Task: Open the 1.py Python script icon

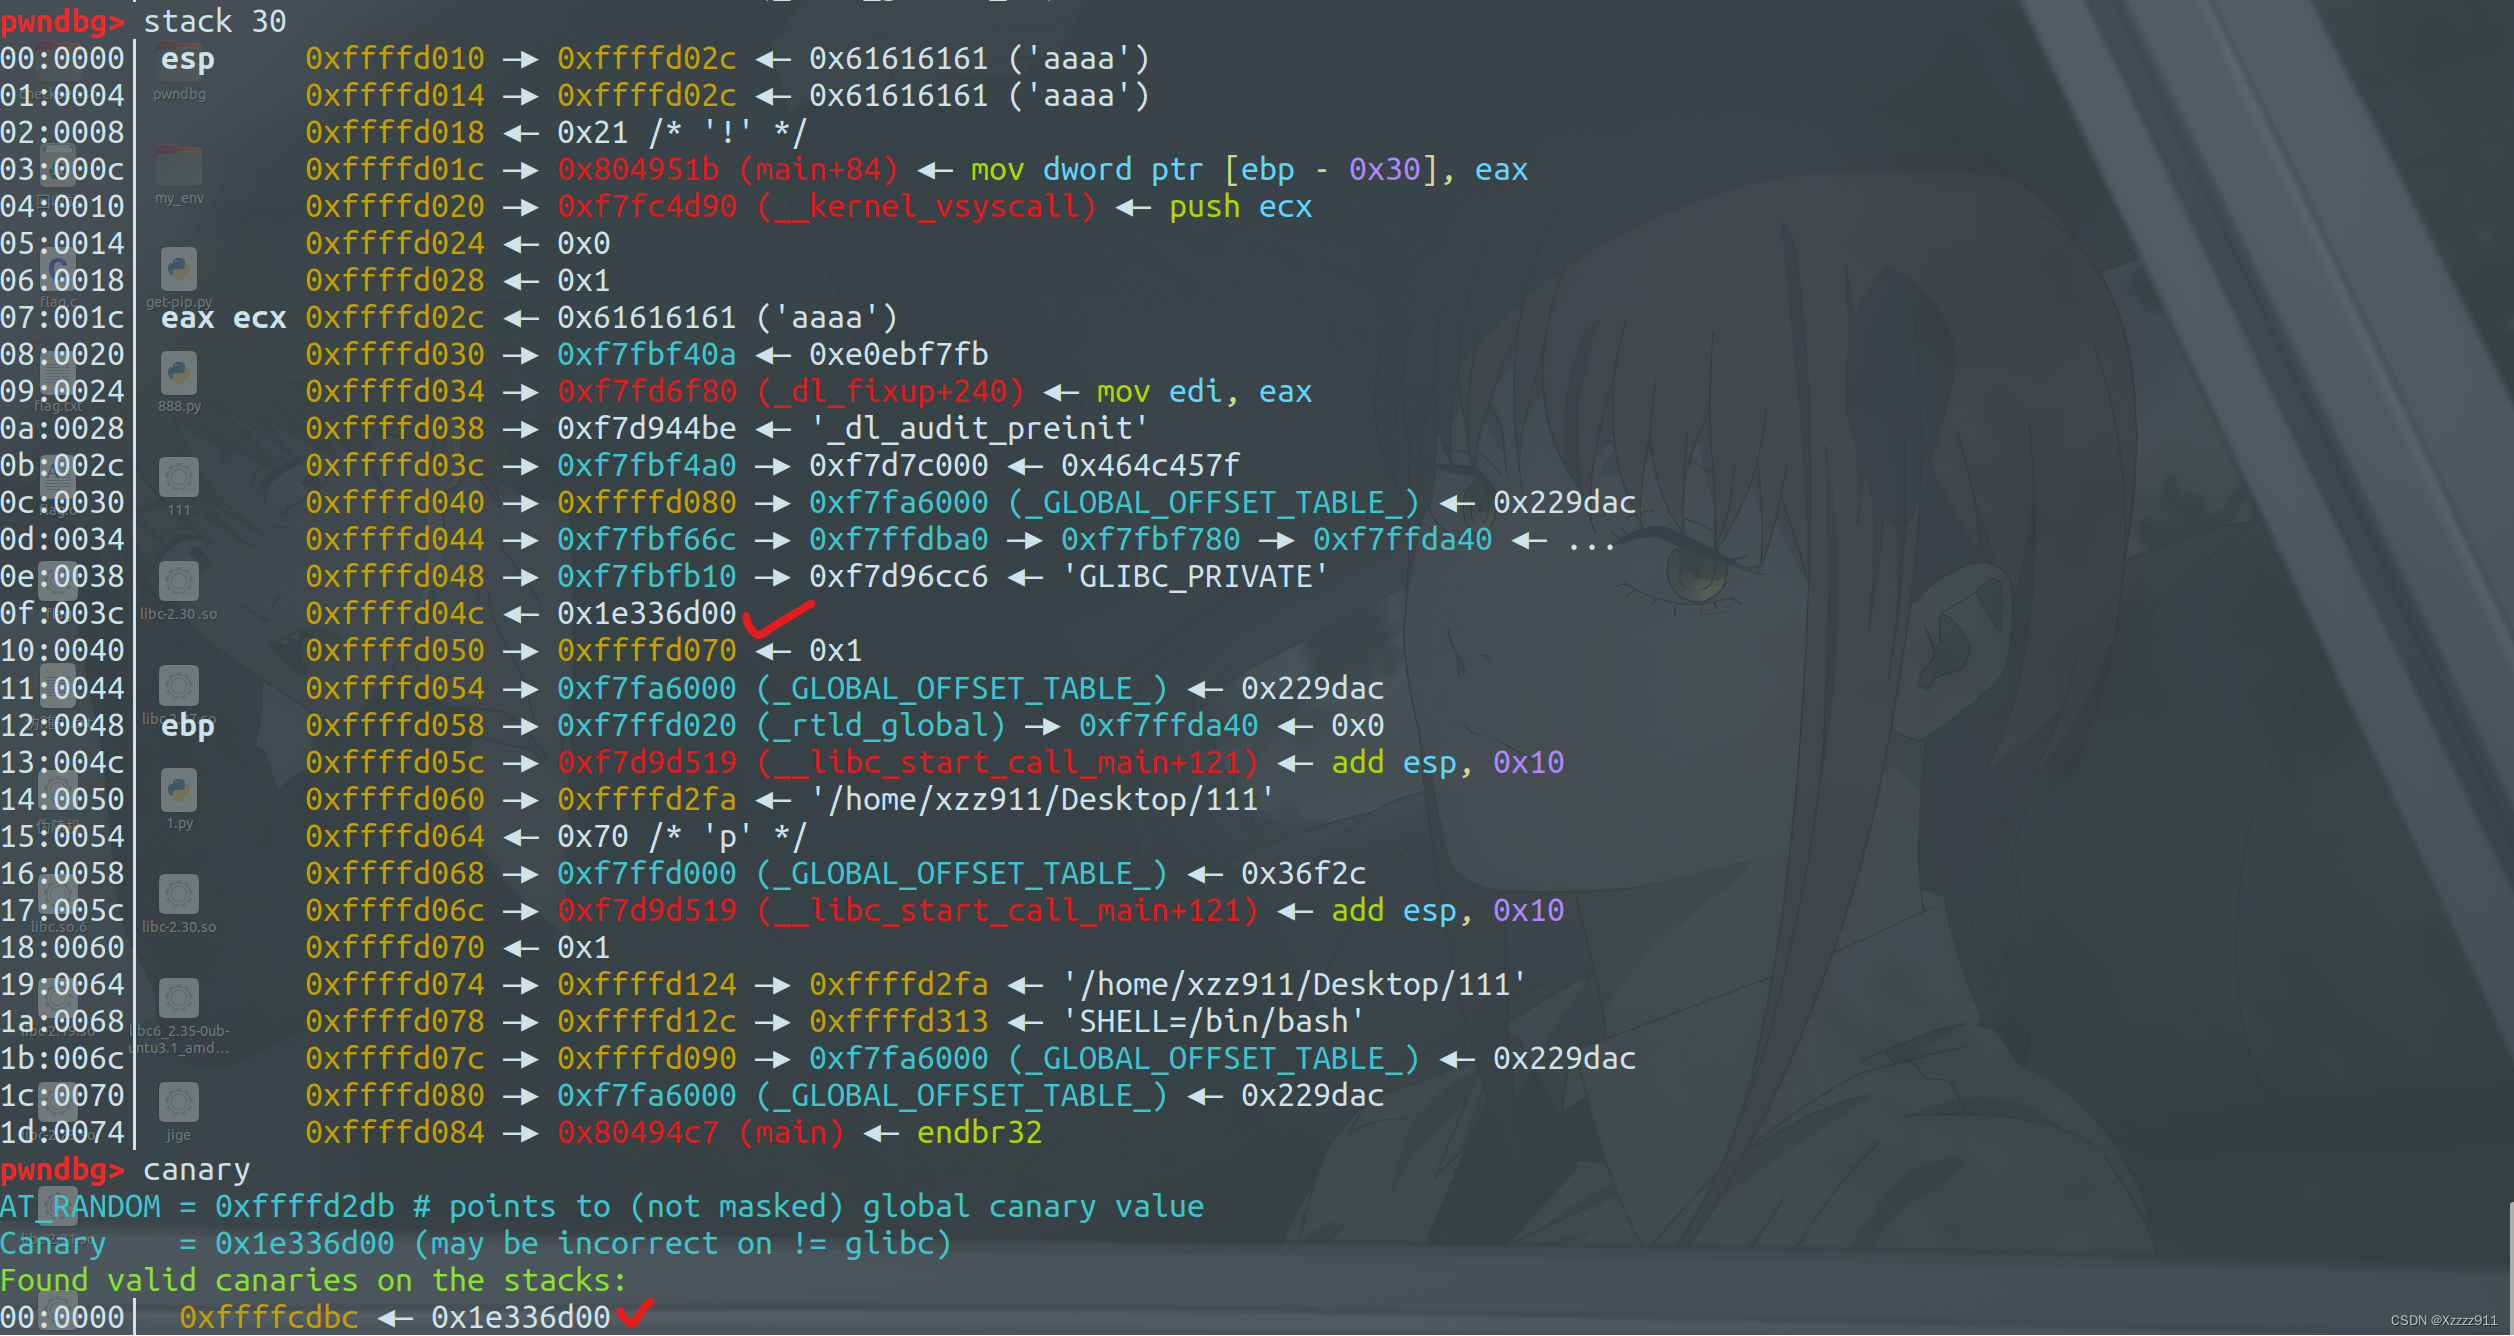Action: pyautogui.click(x=179, y=791)
